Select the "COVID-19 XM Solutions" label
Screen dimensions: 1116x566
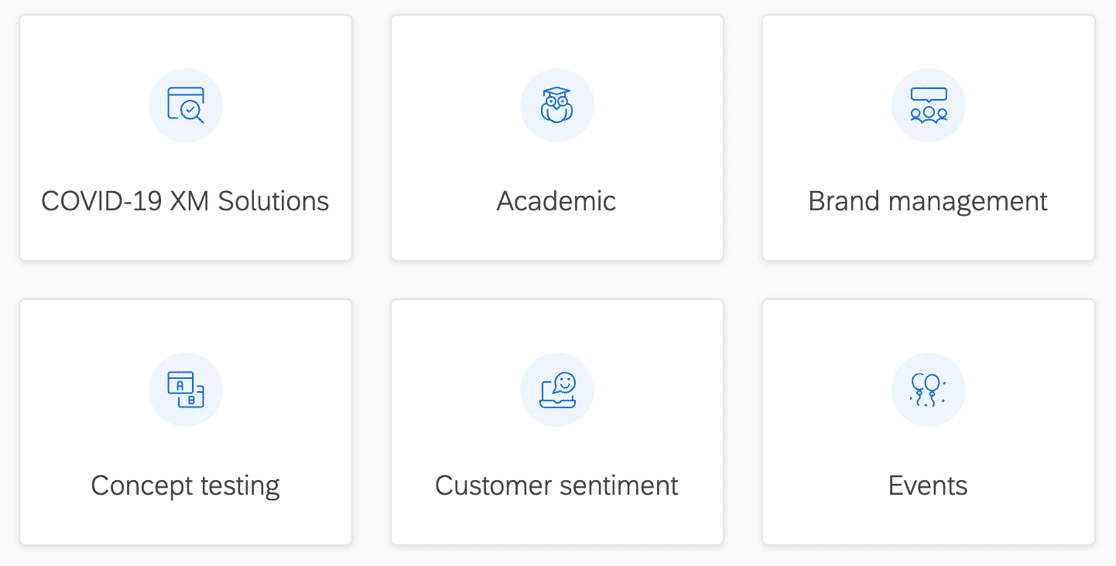(x=185, y=201)
